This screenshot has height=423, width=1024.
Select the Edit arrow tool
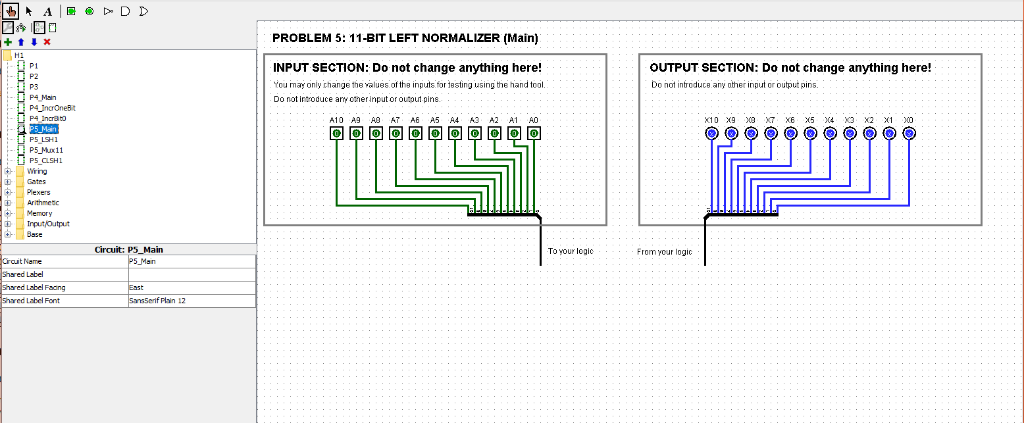coord(29,11)
